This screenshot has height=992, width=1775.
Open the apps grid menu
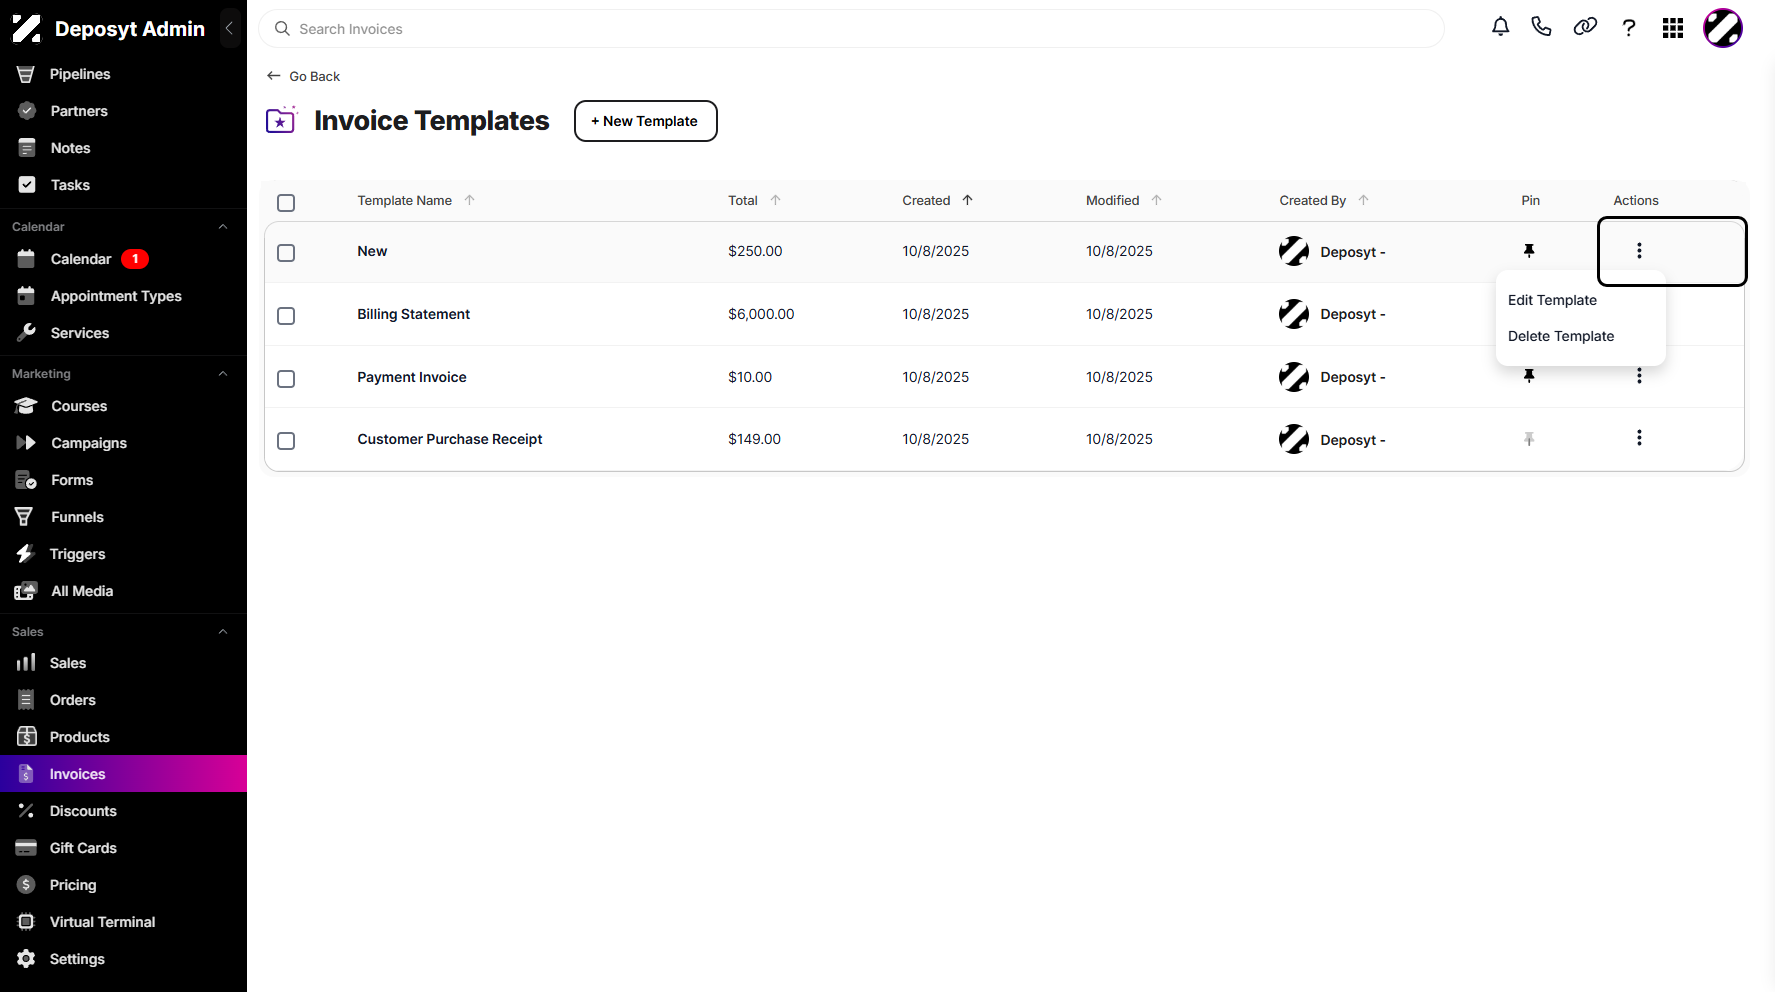tap(1673, 28)
